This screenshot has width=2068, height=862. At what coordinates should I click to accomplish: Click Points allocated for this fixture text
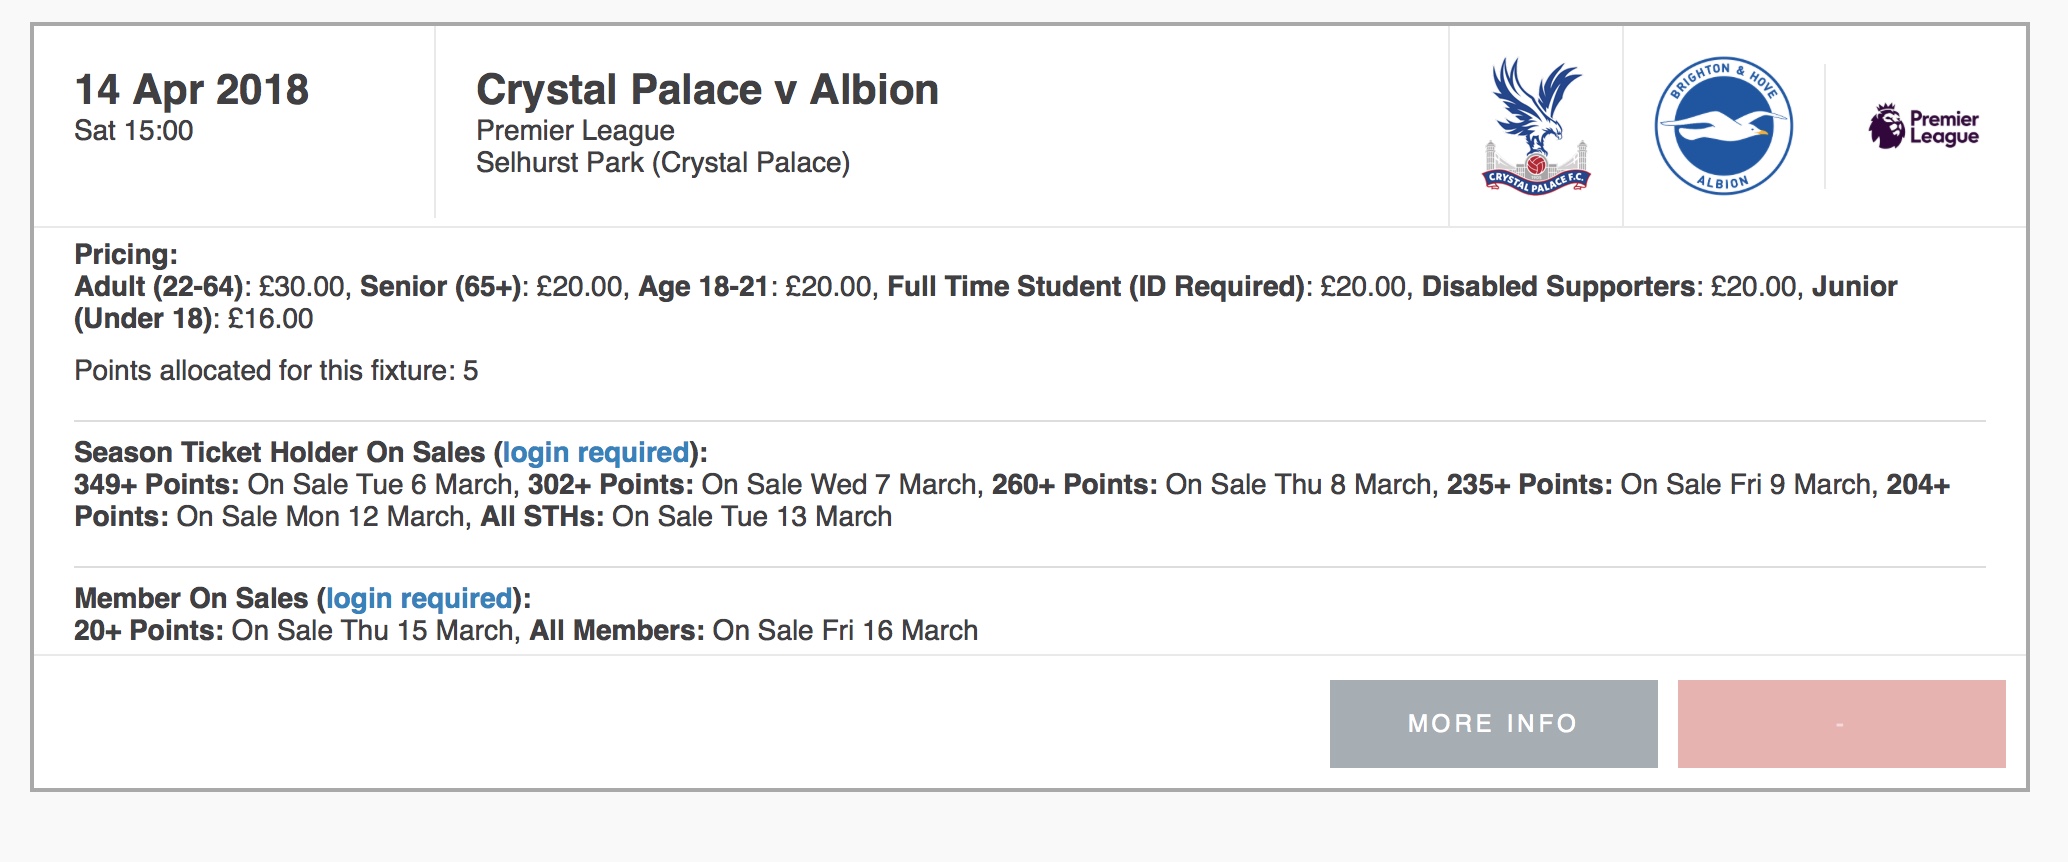click(276, 371)
